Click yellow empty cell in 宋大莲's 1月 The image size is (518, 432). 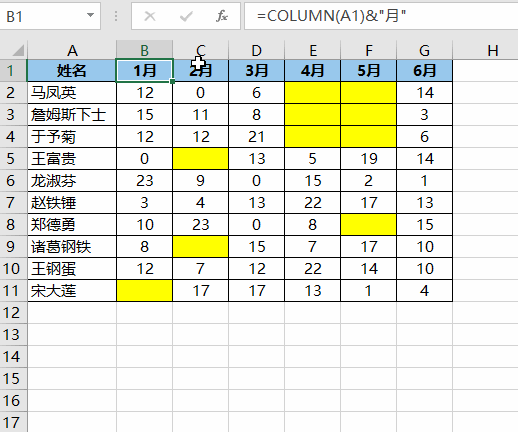[x=144, y=291]
